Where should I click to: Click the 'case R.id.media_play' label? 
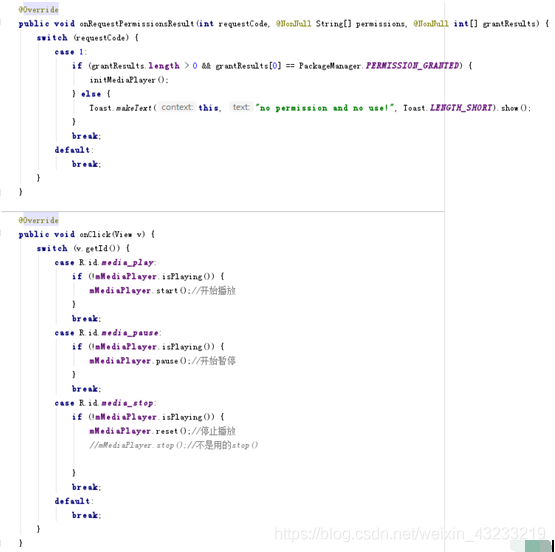105,263
